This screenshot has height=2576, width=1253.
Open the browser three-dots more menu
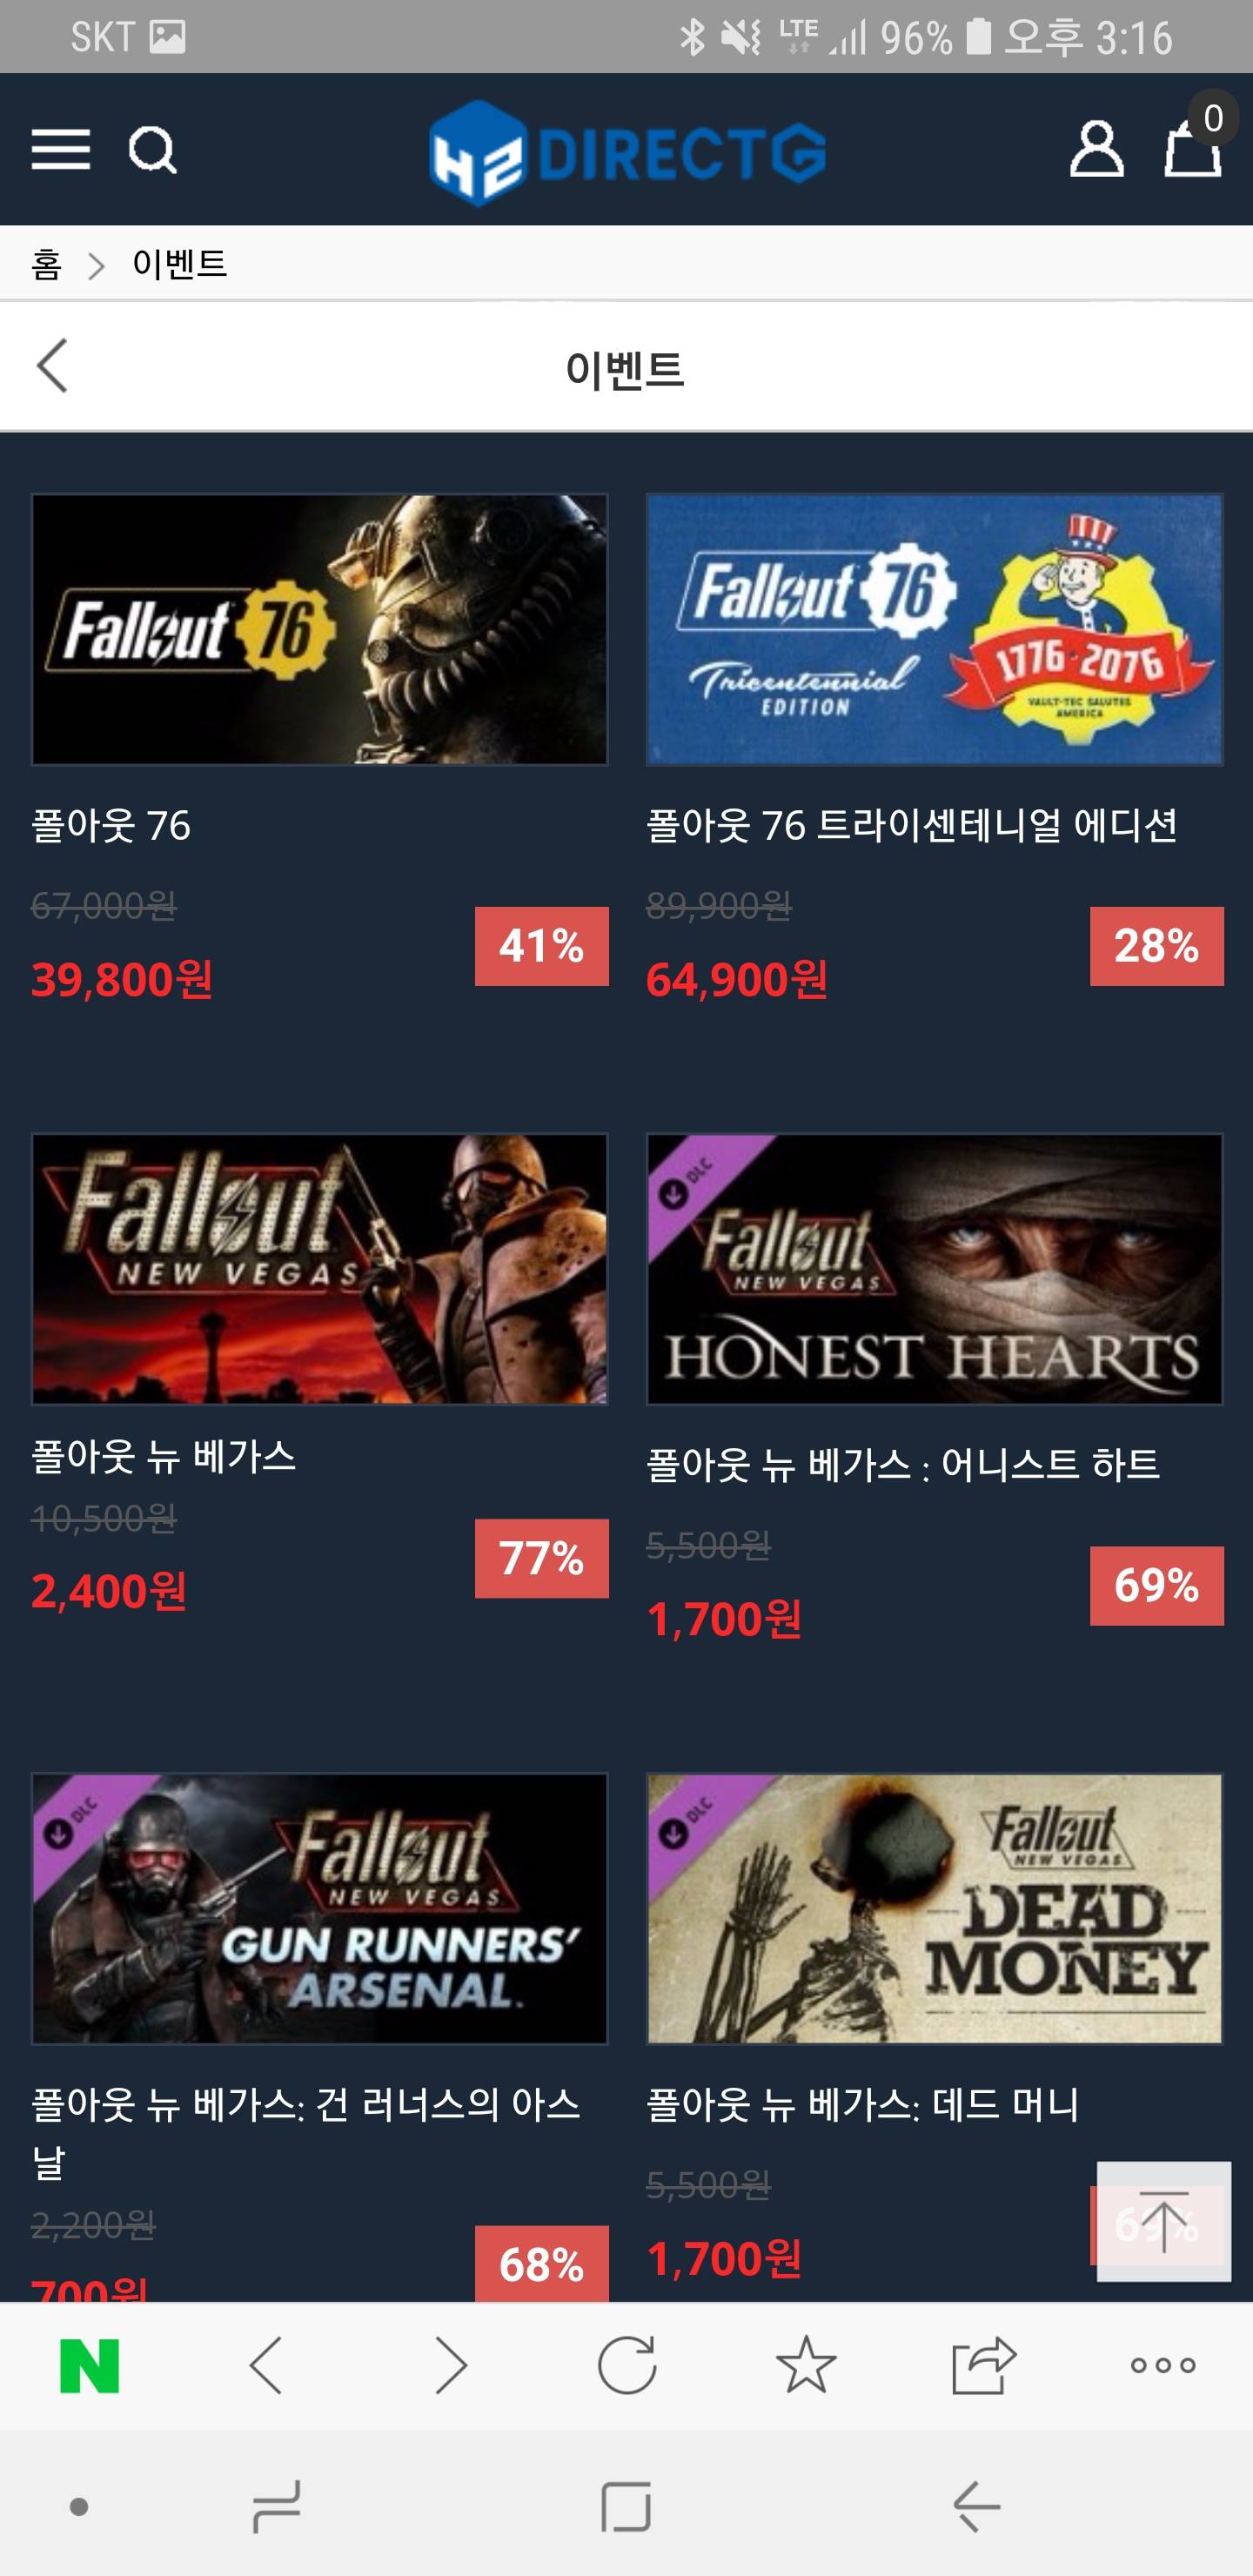[x=1163, y=2366]
